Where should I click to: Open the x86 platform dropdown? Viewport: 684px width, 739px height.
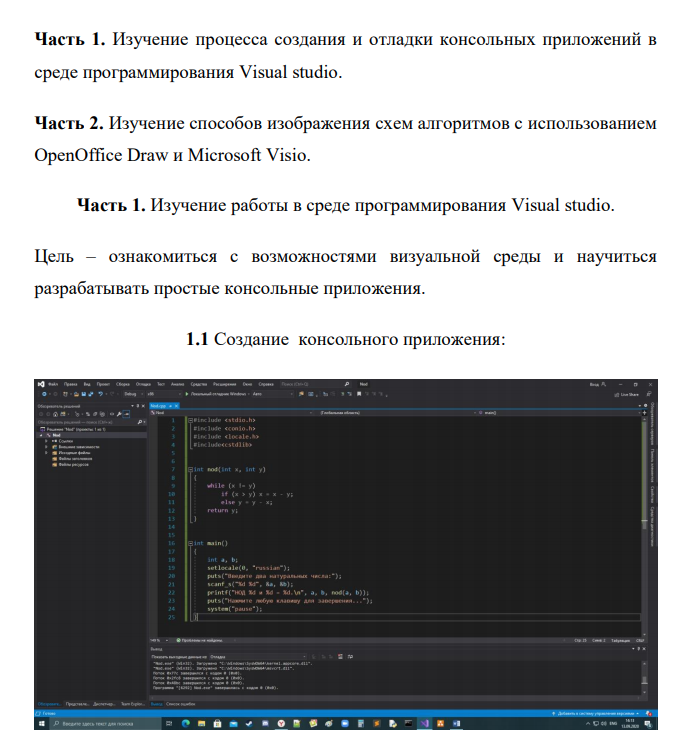(164, 394)
